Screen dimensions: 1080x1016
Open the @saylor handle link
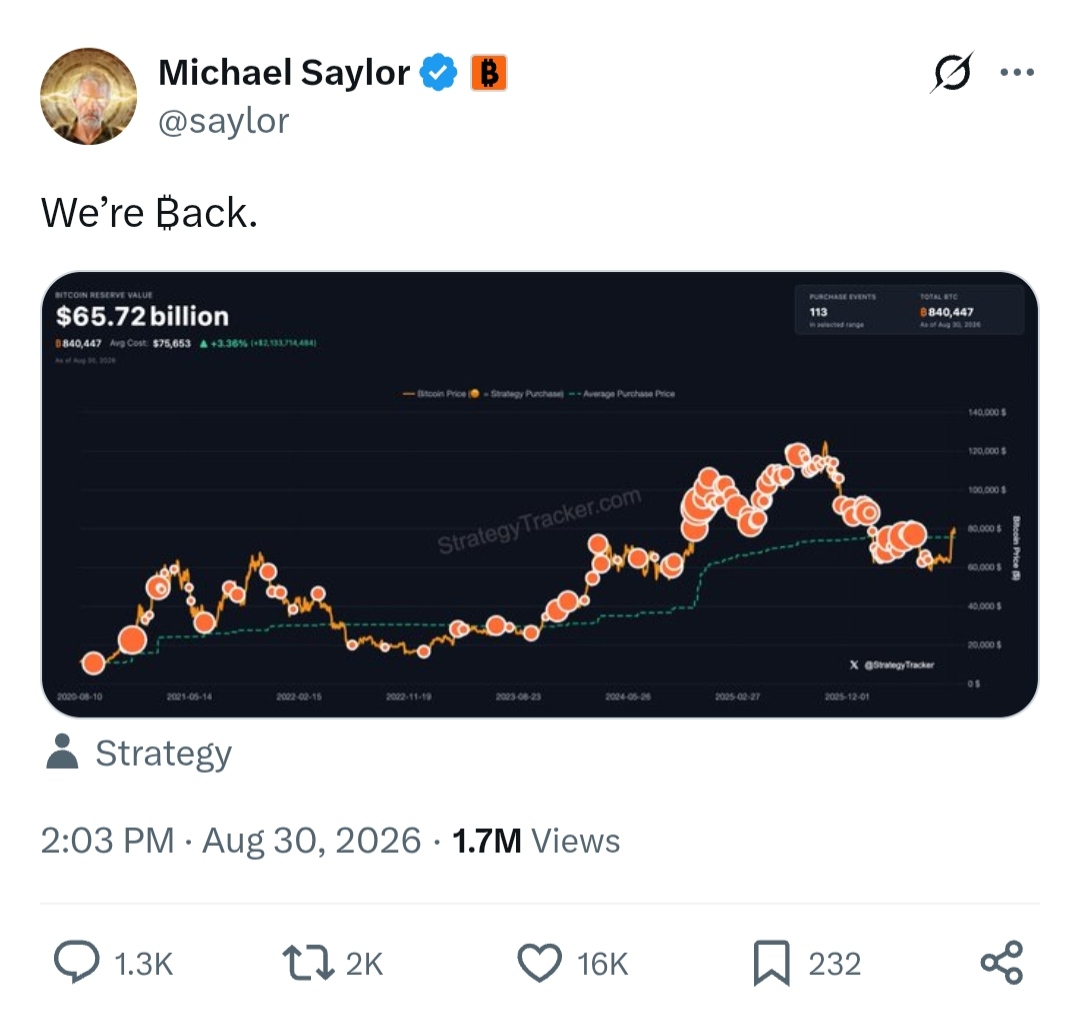223,121
